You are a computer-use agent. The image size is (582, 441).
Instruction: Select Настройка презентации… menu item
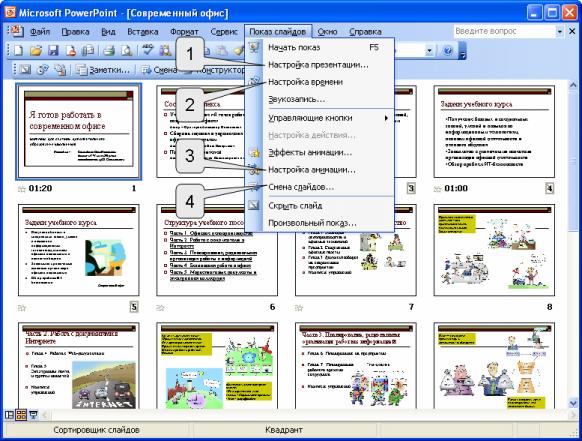320,65
